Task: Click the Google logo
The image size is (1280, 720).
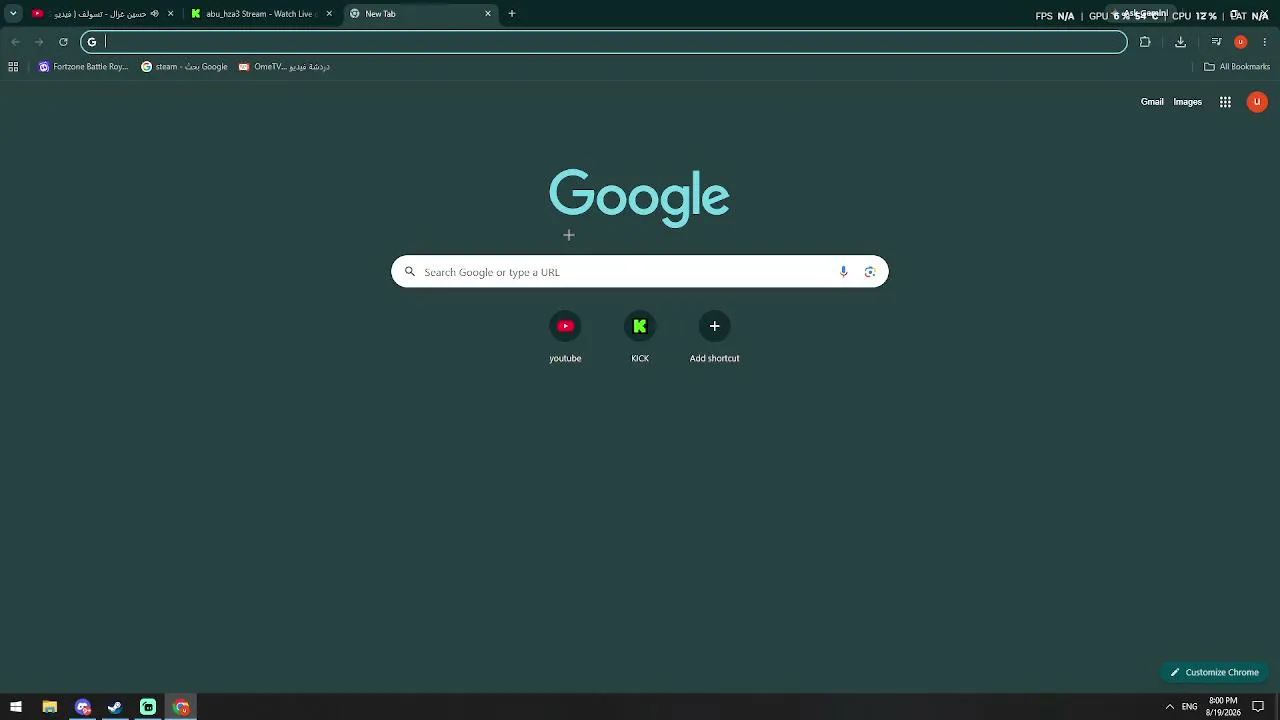Action: (x=639, y=196)
